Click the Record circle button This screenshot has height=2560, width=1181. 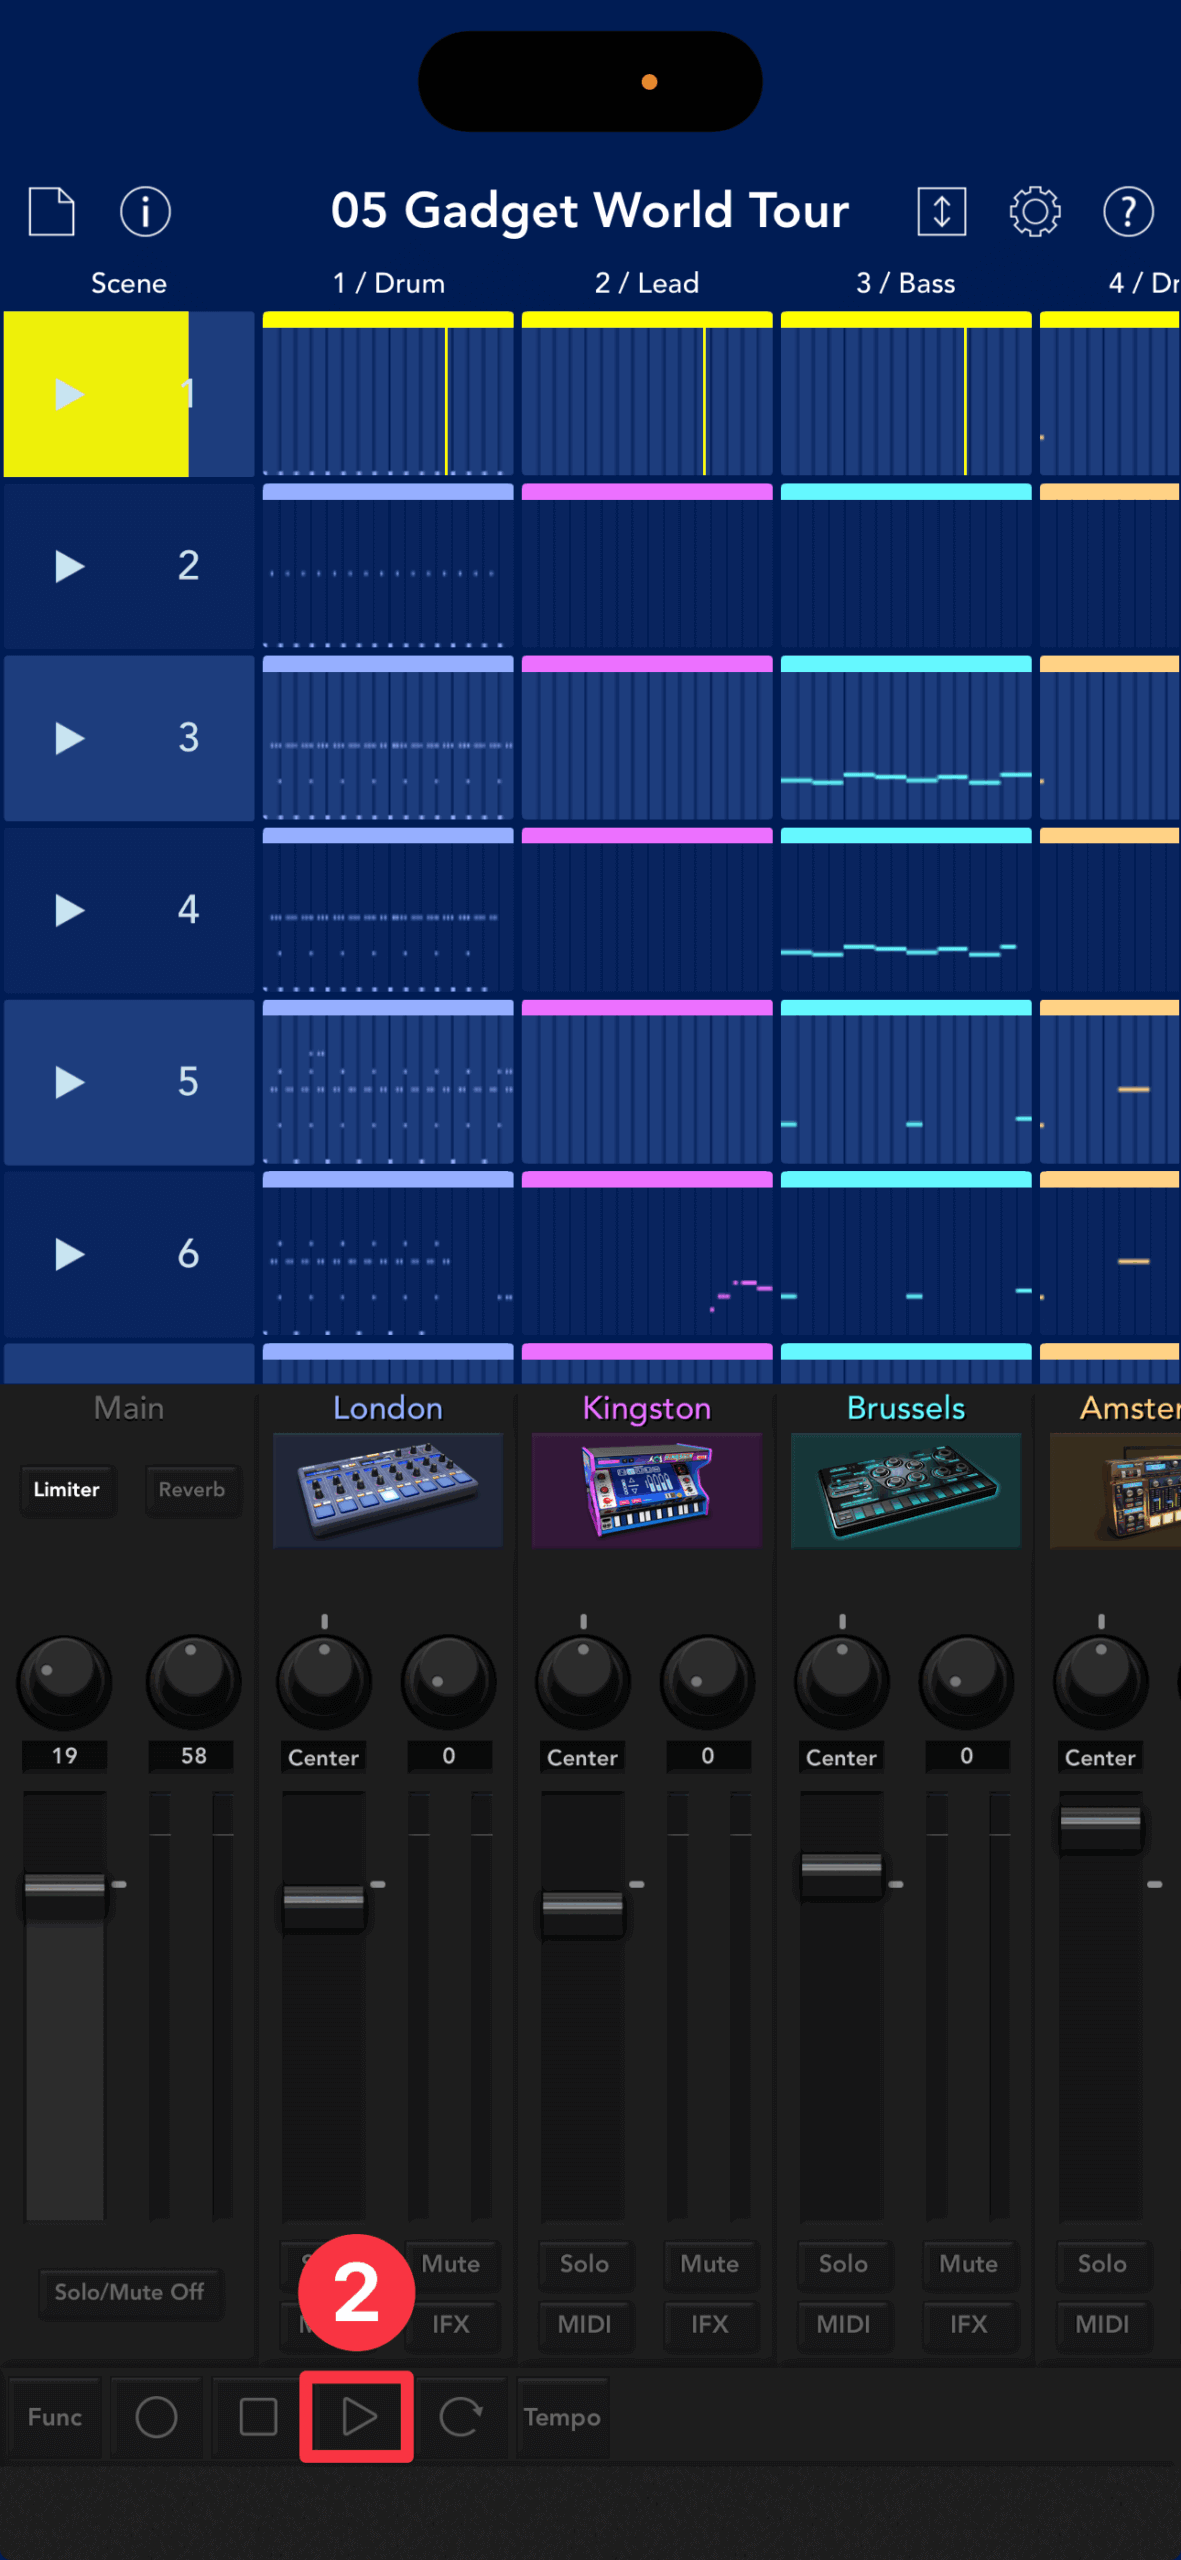(x=156, y=2417)
